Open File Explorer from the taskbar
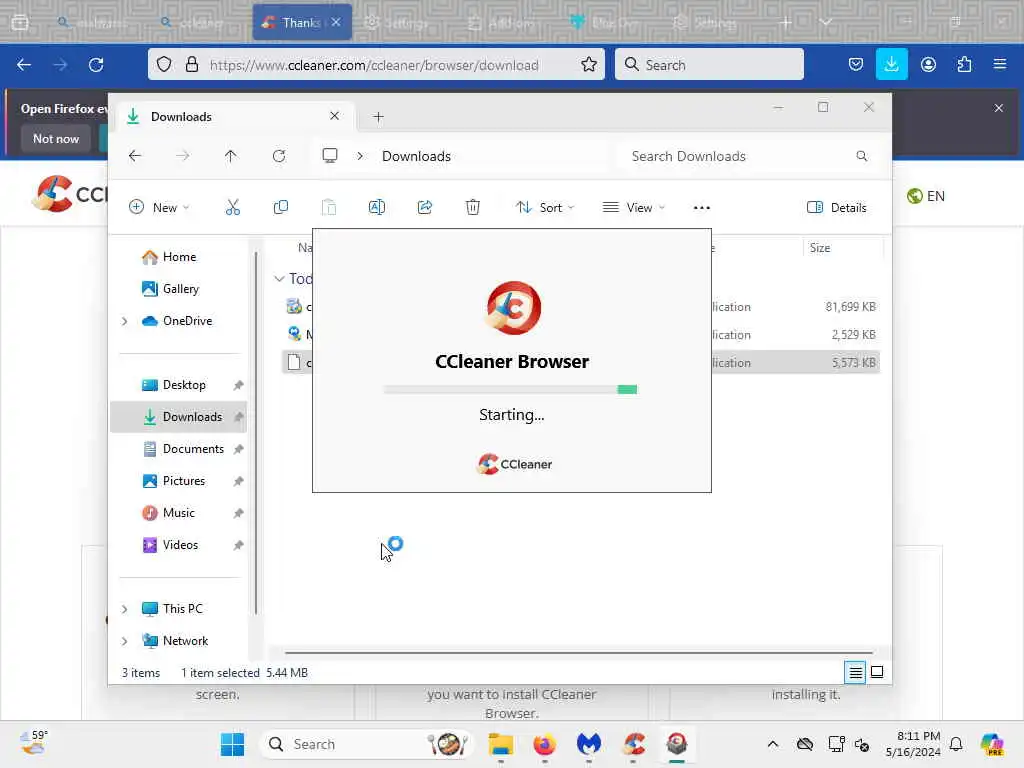This screenshot has height=768, width=1024. coord(501,744)
